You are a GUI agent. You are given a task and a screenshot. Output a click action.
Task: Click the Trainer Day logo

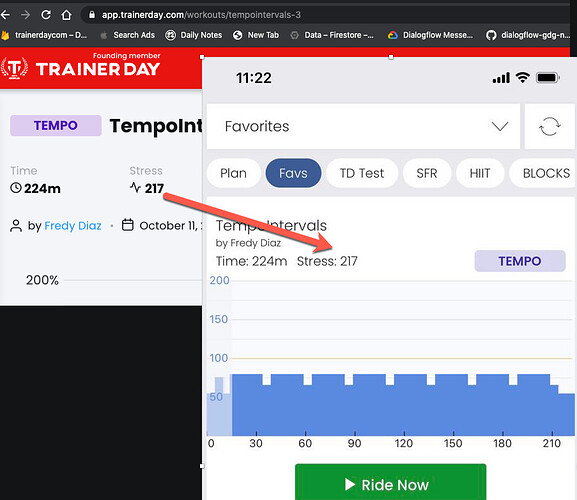click(81, 68)
